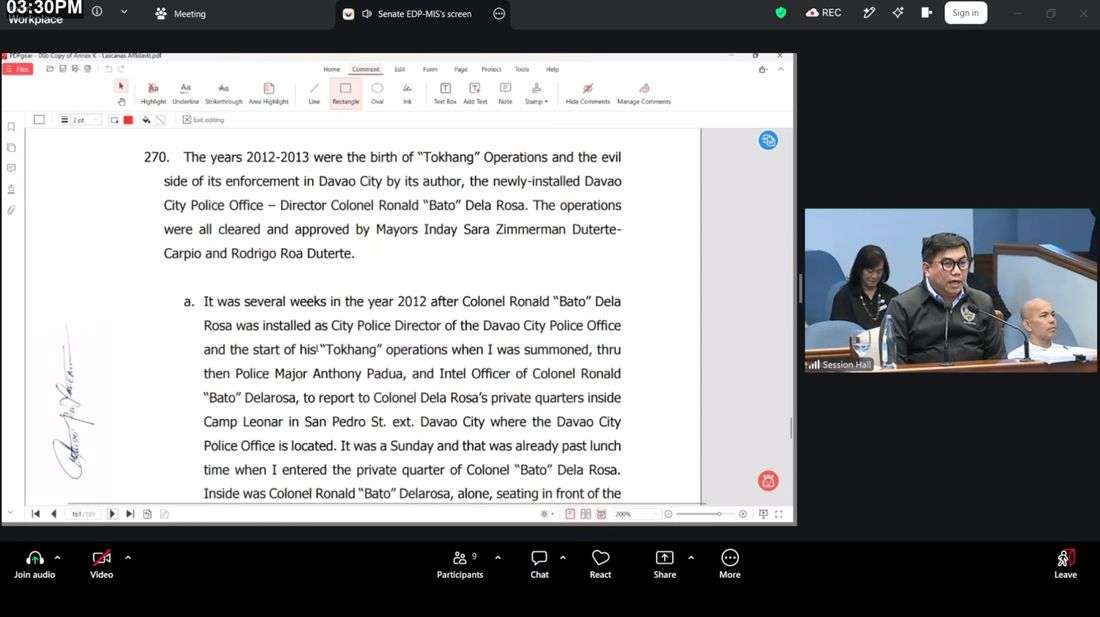Turn on the Video camera
The height and width of the screenshot is (617, 1100).
point(102,564)
